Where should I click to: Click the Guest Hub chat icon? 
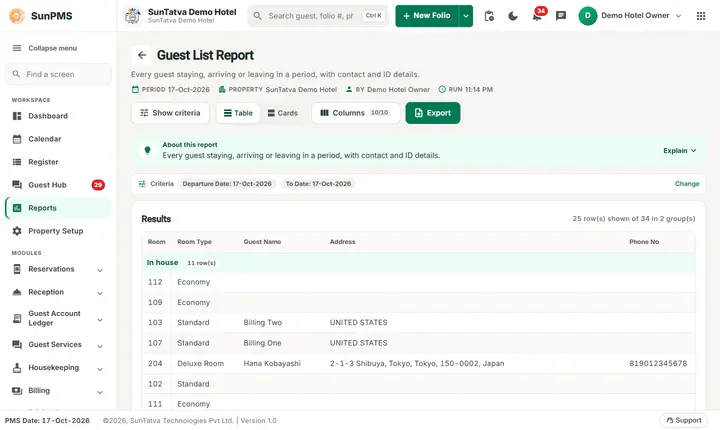pos(17,185)
